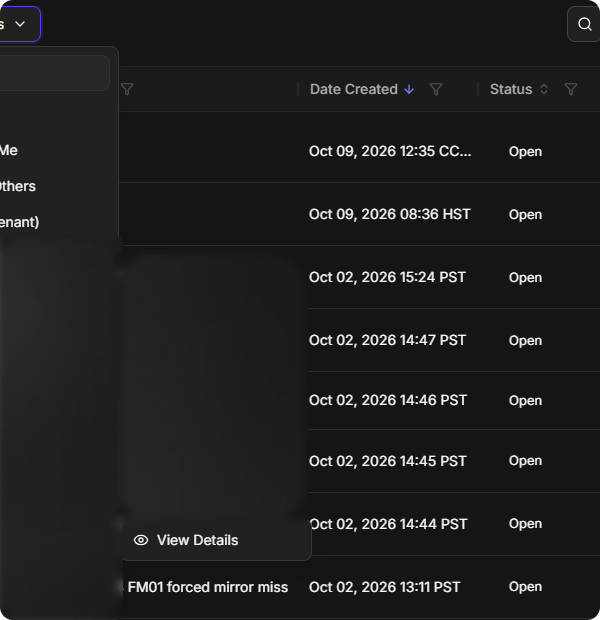
Task: Choose View Details in context menu
Action: click(x=216, y=540)
